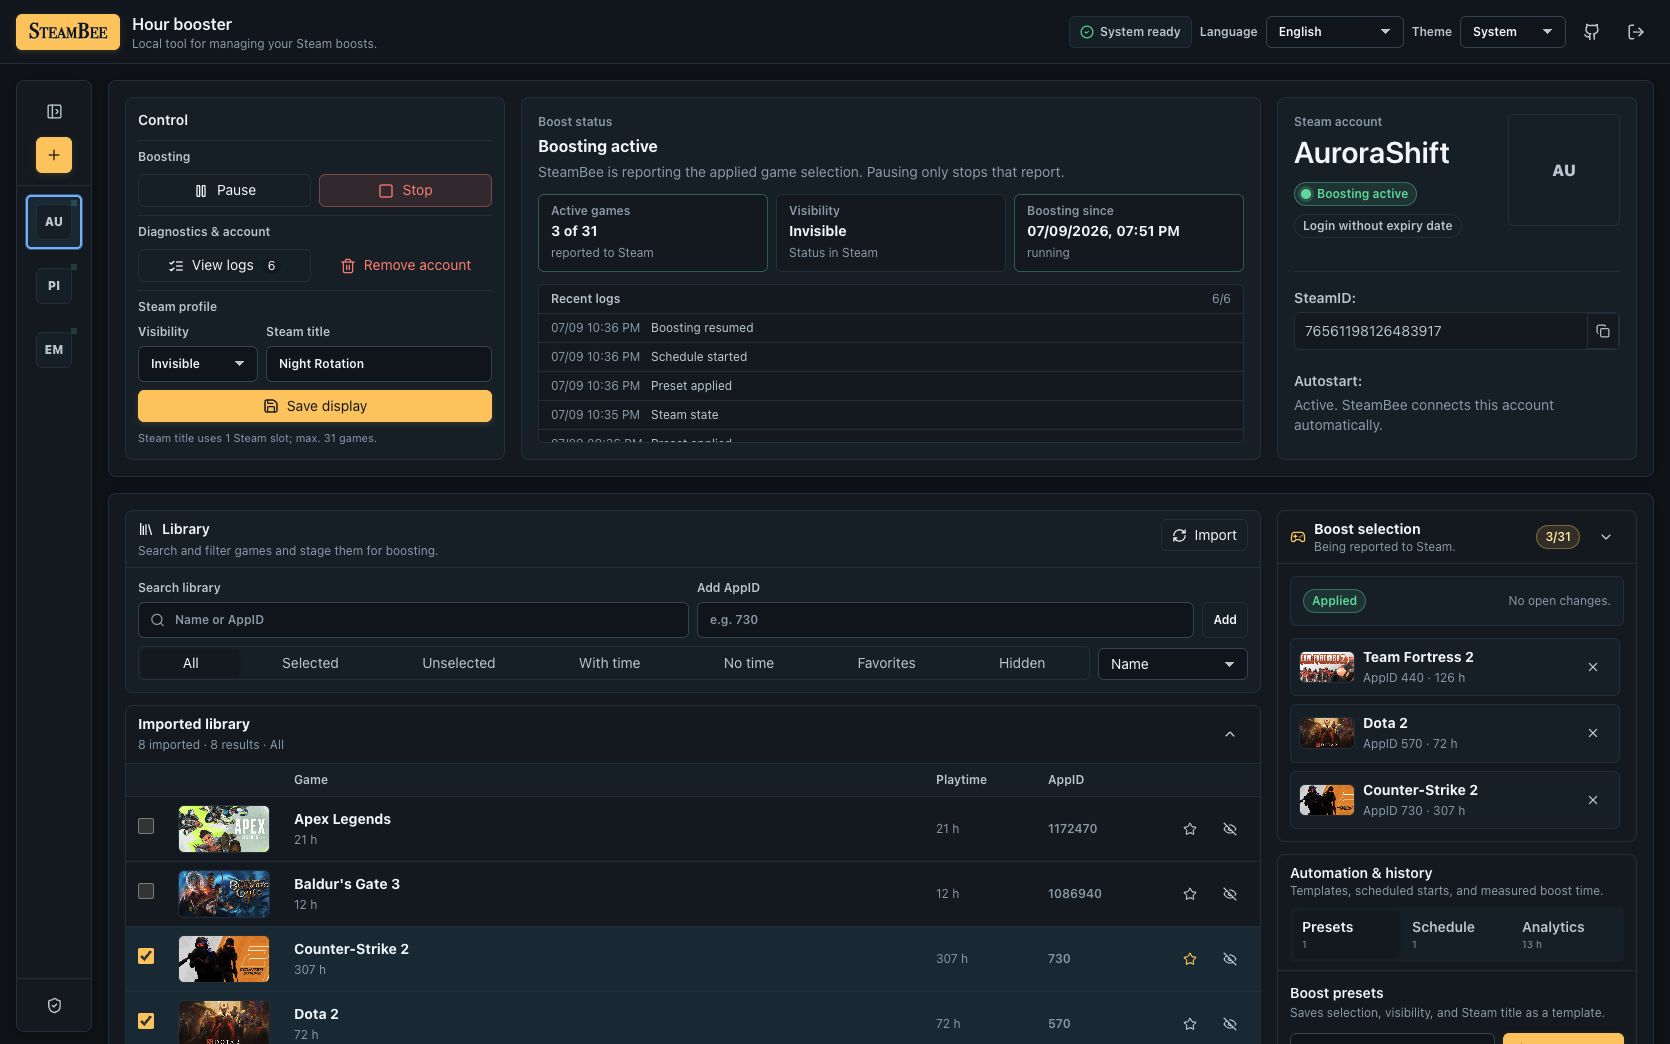The width and height of the screenshot is (1670, 1044).
Task: Filter library by With time
Action: (609, 663)
